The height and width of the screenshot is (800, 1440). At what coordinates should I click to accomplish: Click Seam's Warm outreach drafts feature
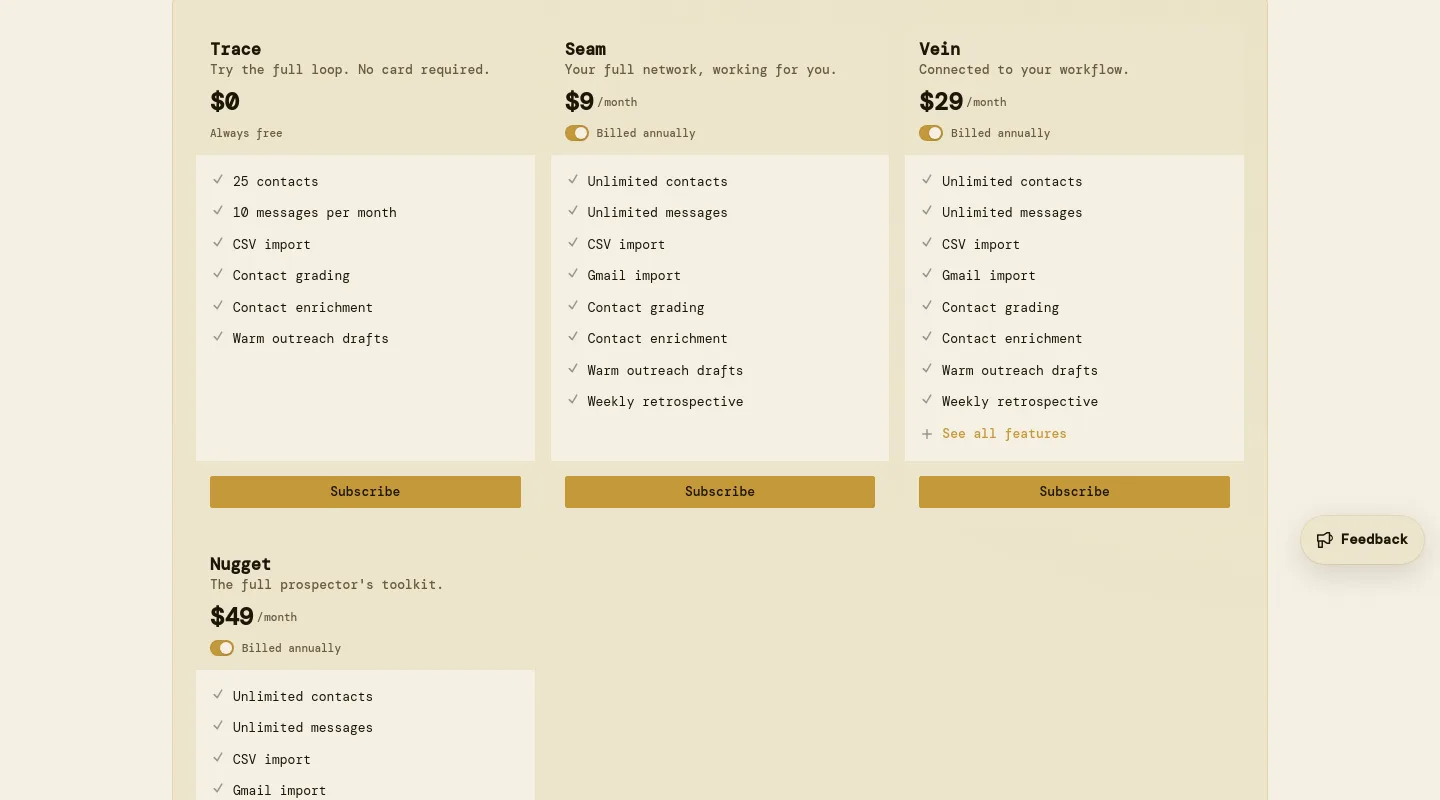click(x=665, y=370)
